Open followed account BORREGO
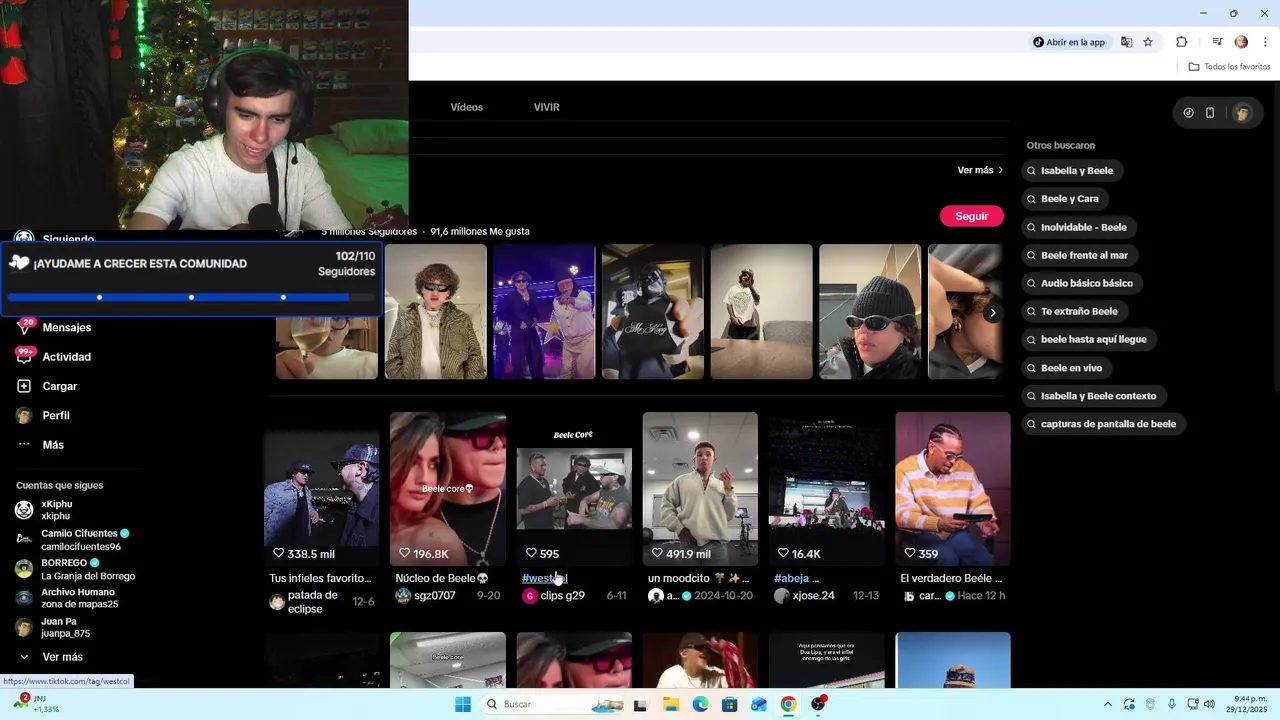 coord(76,569)
